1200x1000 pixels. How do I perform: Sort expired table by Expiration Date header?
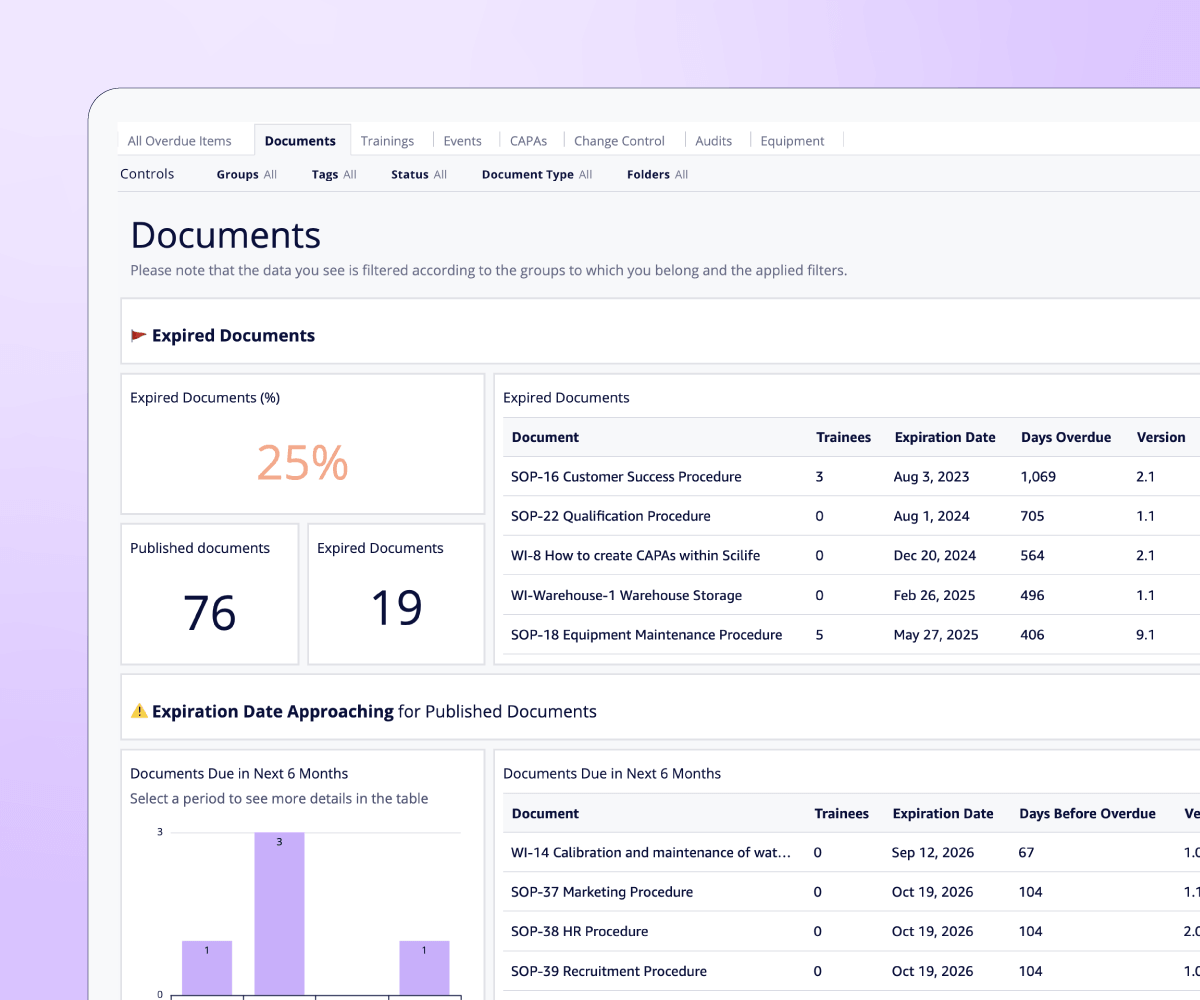coord(945,437)
